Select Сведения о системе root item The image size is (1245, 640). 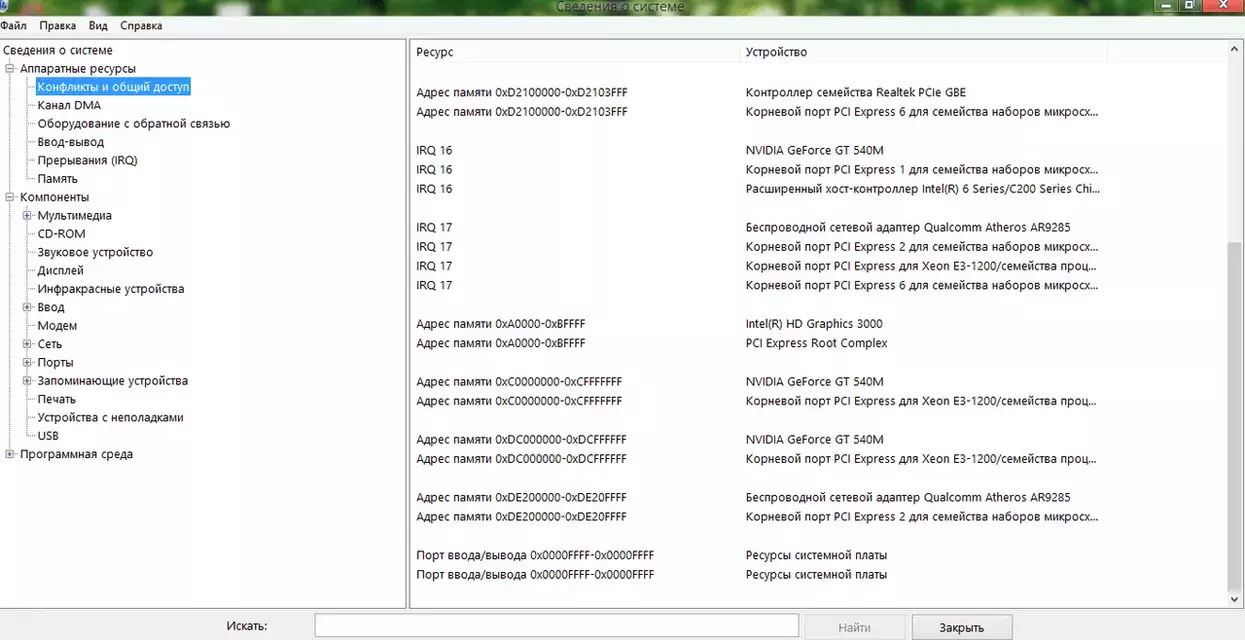pos(58,50)
